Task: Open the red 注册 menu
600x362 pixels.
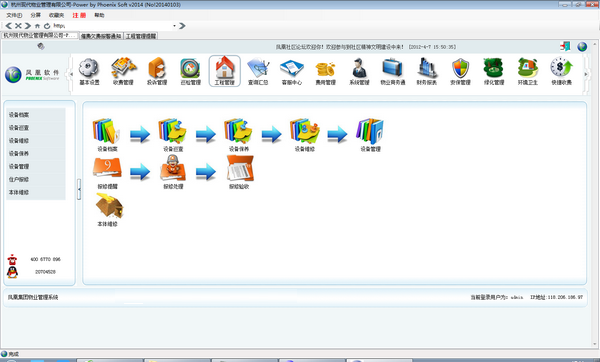Action: point(79,15)
